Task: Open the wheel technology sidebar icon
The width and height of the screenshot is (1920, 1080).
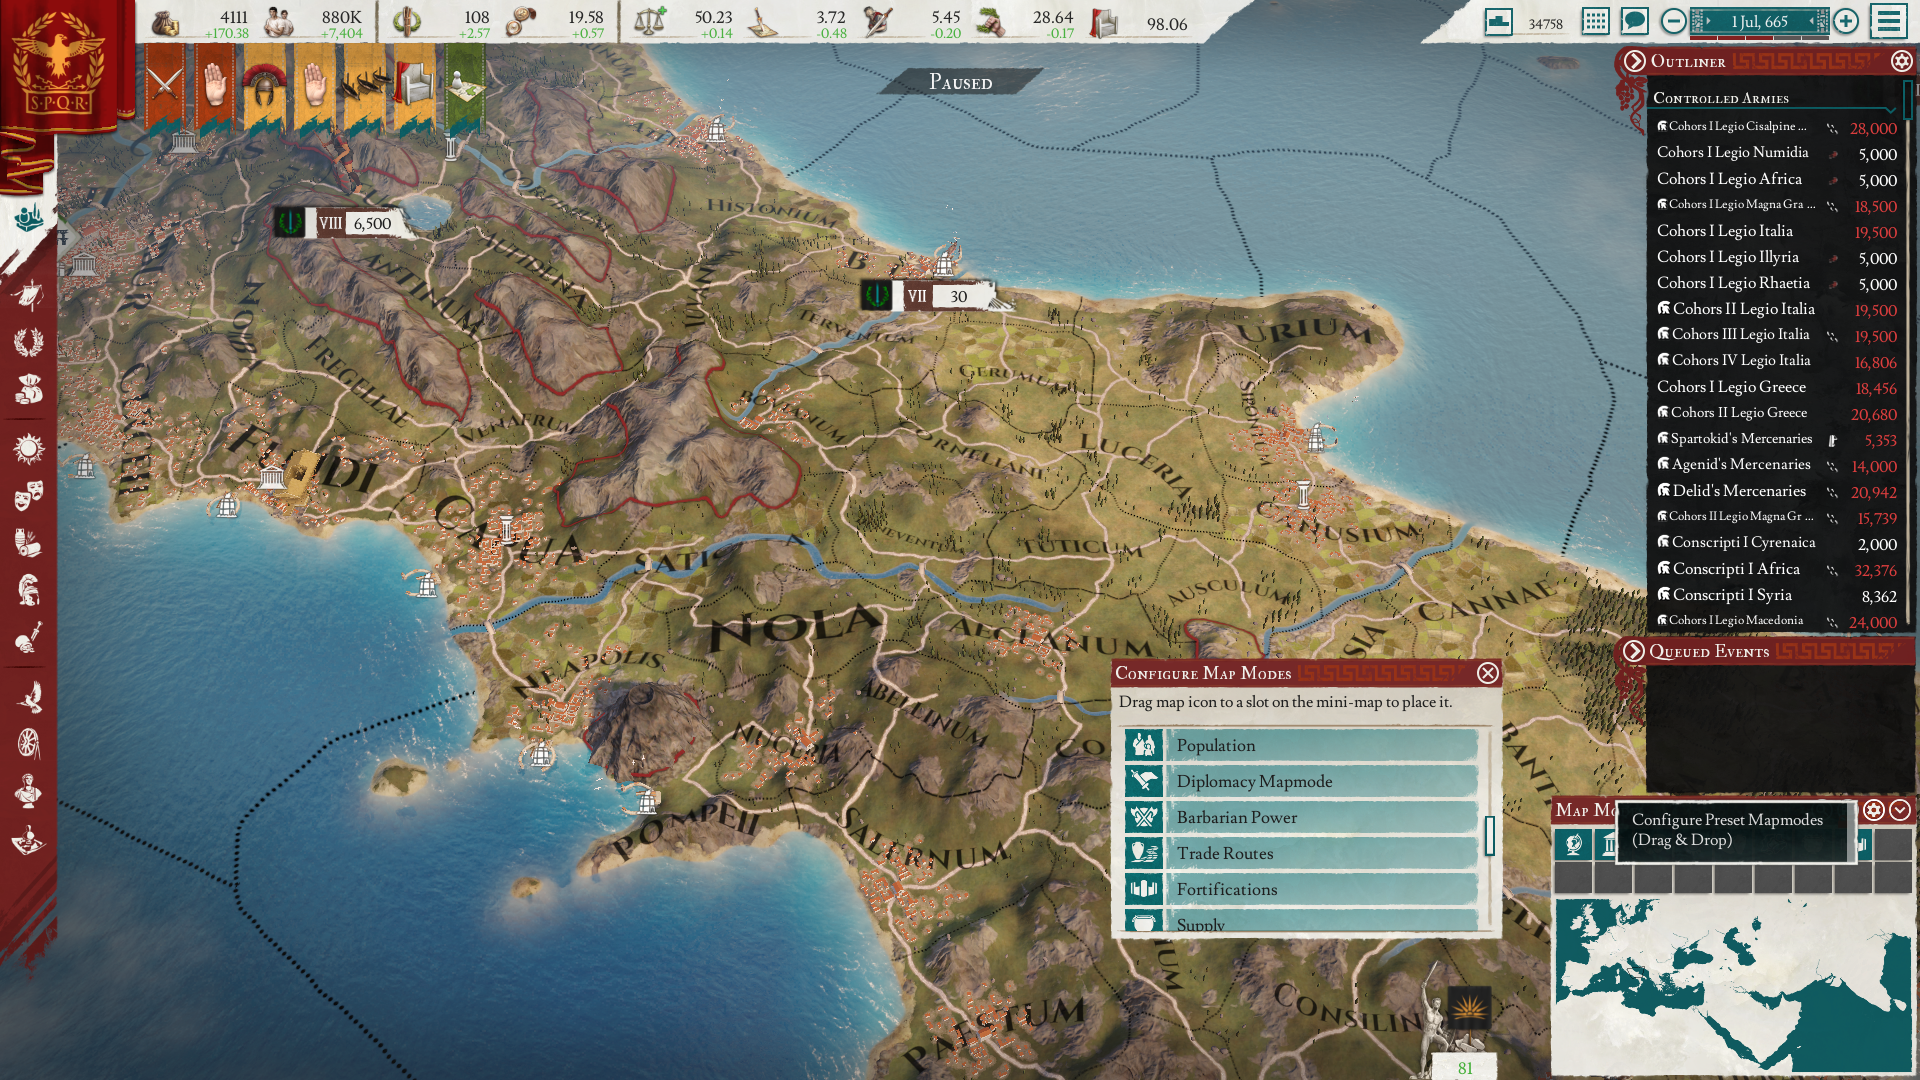Action: click(29, 744)
